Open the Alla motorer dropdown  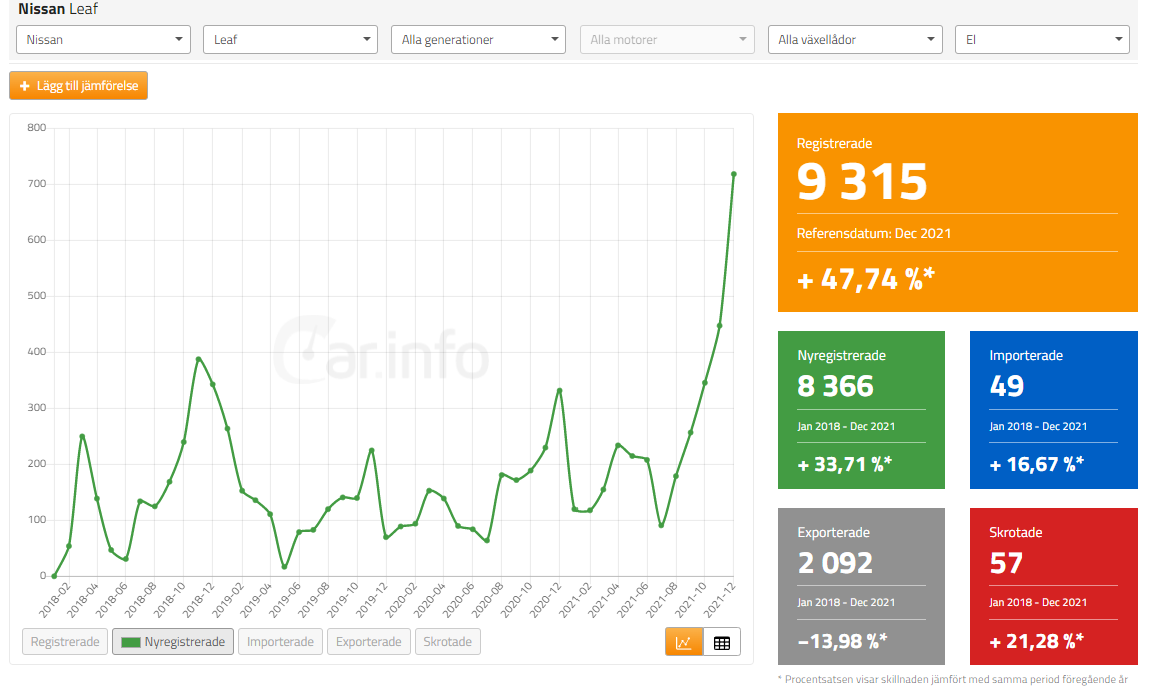tap(667, 40)
